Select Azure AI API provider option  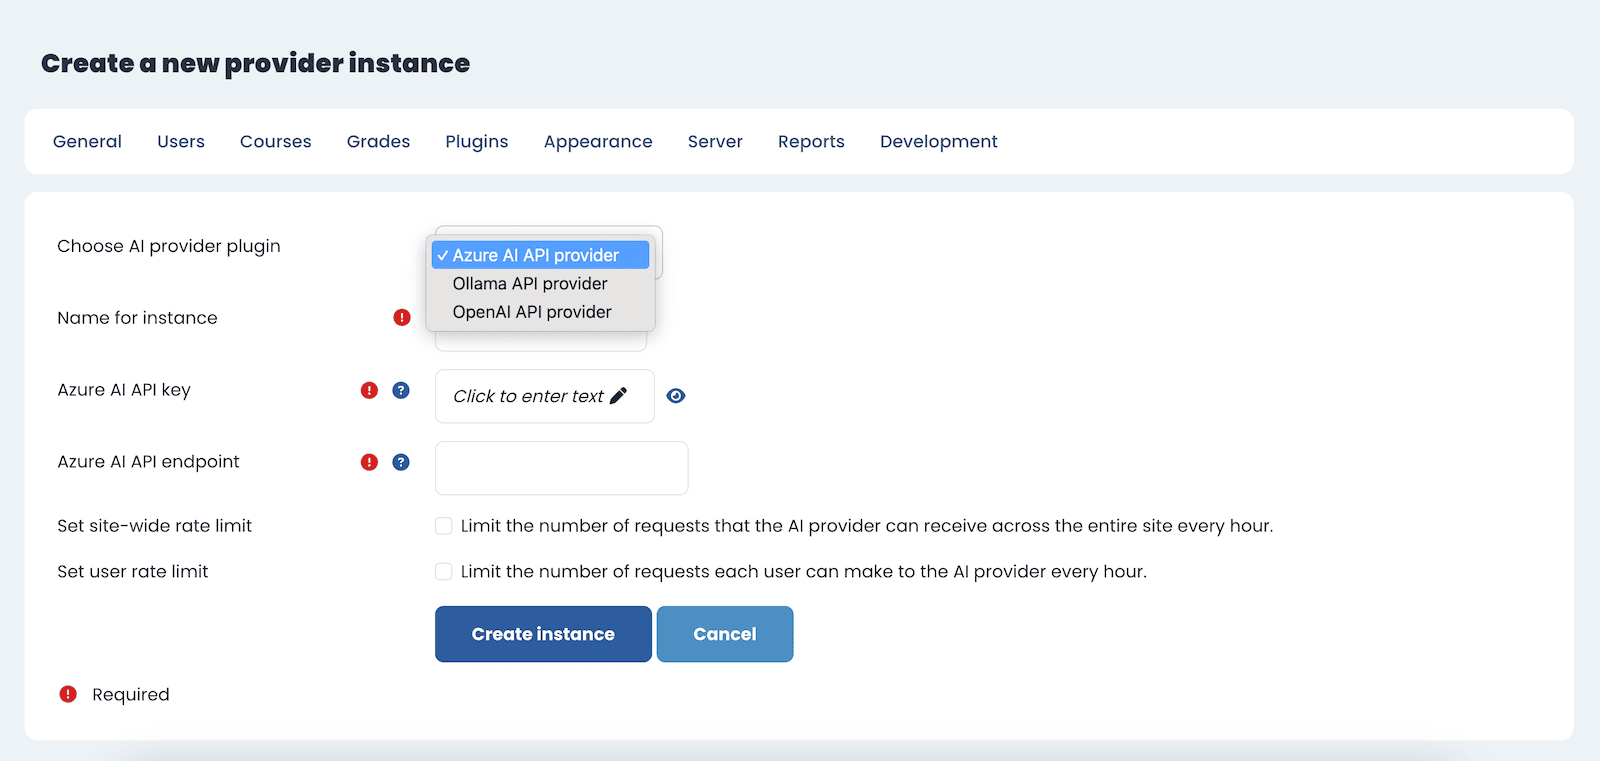click(x=540, y=255)
